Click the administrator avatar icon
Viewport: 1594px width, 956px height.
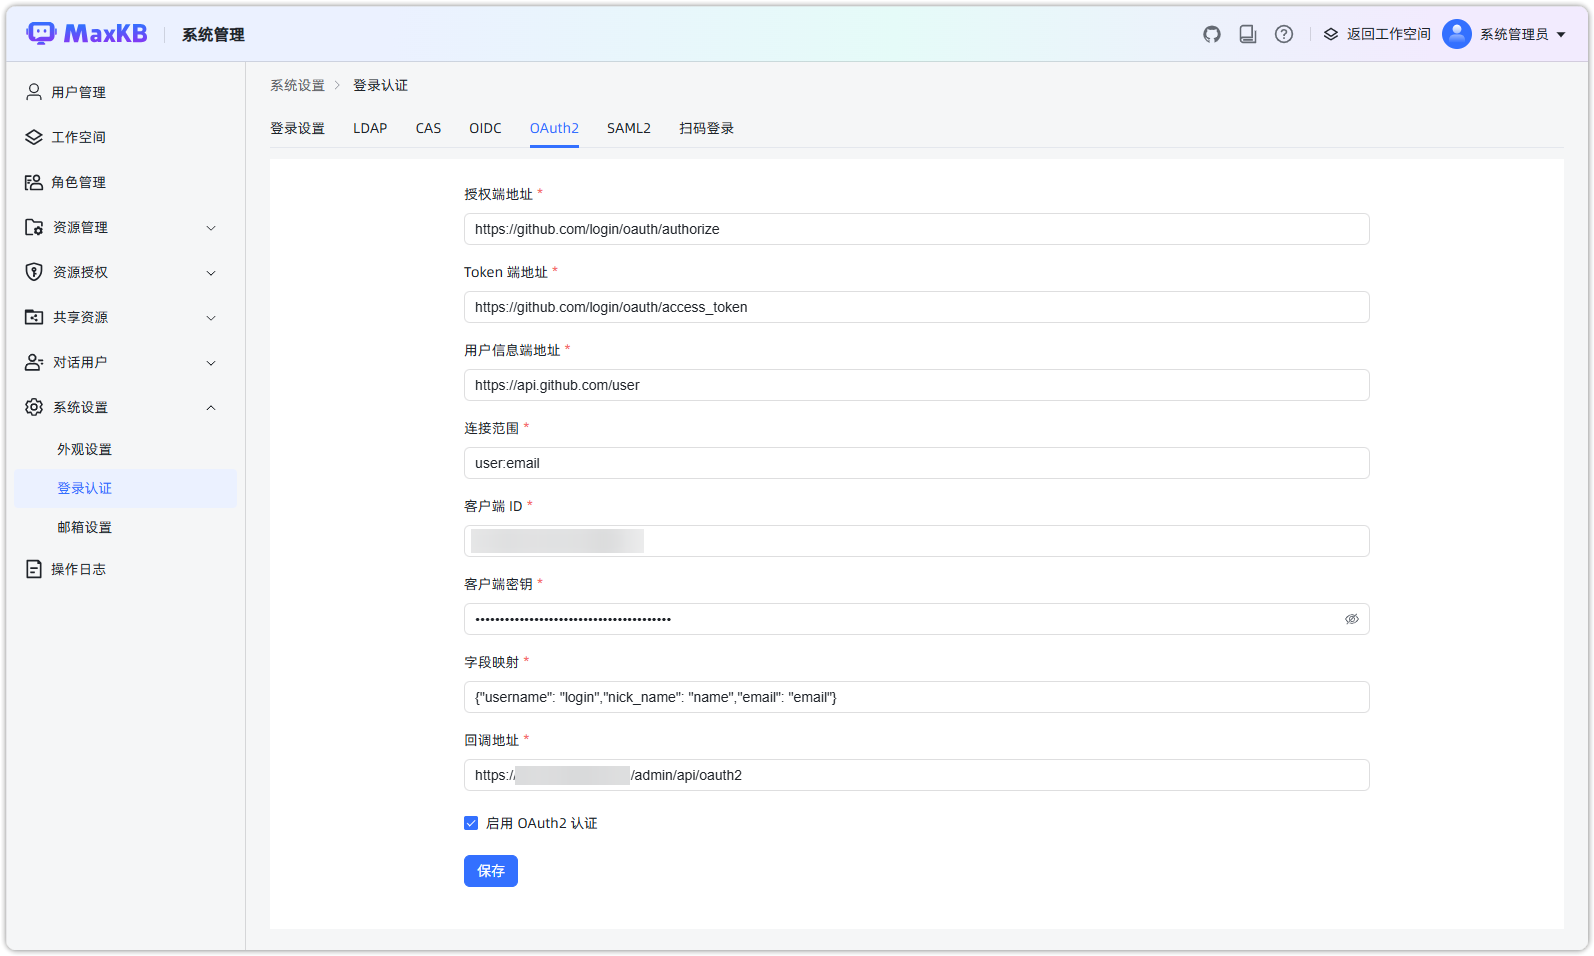tap(1456, 34)
